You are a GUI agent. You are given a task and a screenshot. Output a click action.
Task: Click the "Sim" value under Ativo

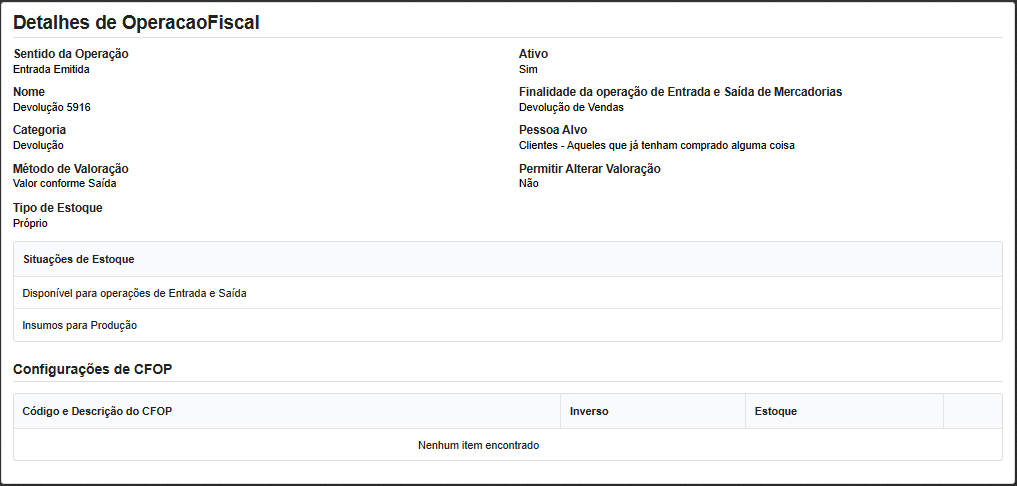[x=528, y=69]
